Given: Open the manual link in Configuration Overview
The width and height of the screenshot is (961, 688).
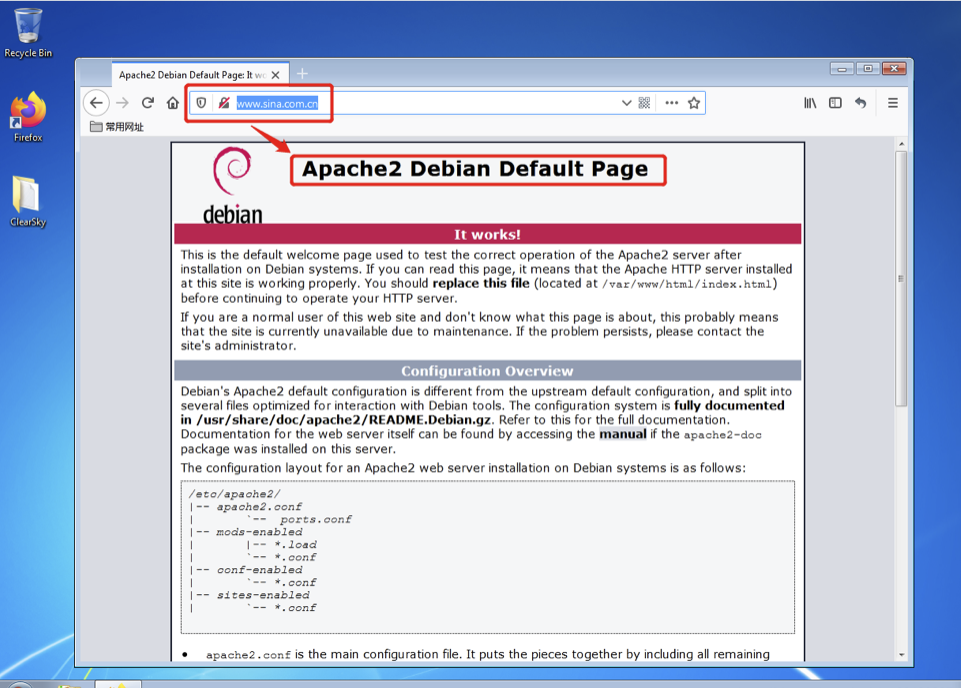Looking at the screenshot, I should 623,434.
